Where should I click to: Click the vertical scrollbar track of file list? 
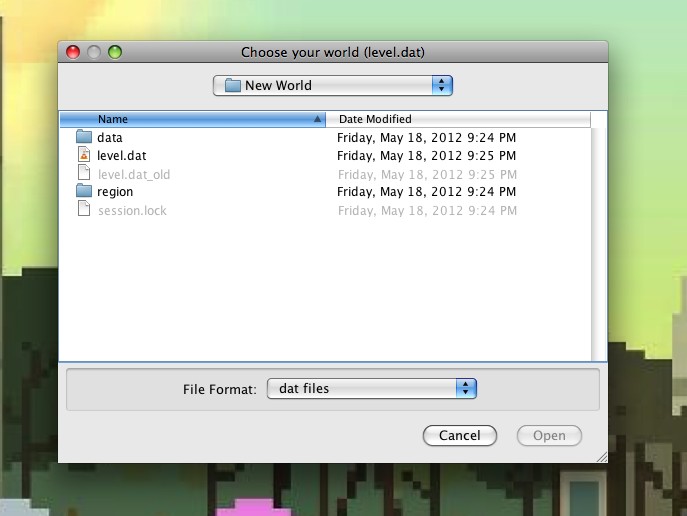coord(599,250)
